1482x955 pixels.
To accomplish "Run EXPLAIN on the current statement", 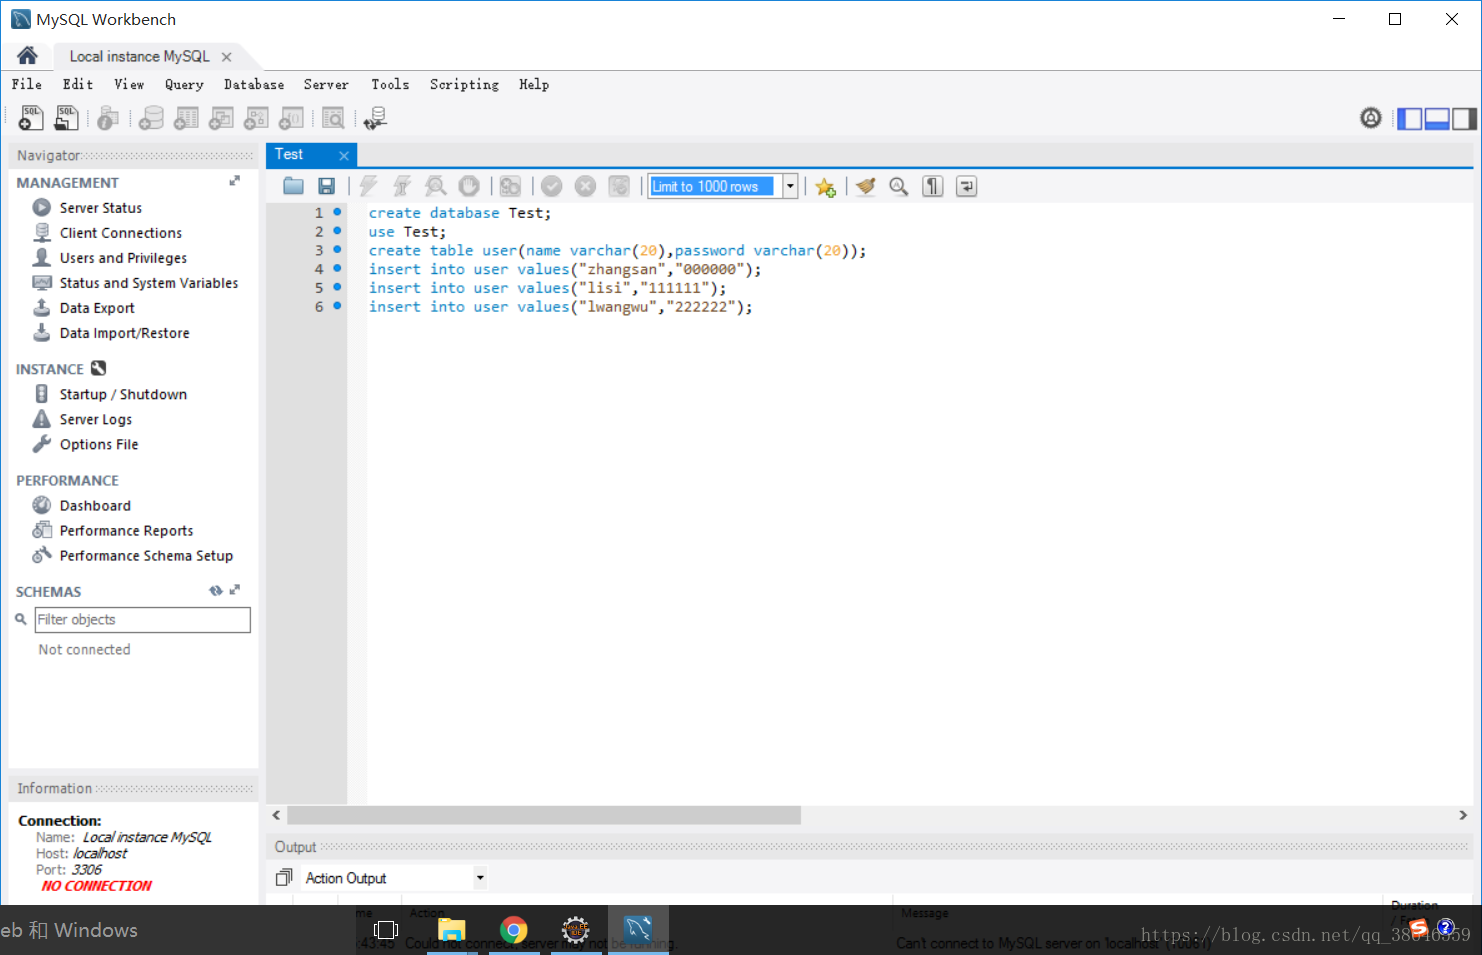I will [435, 186].
